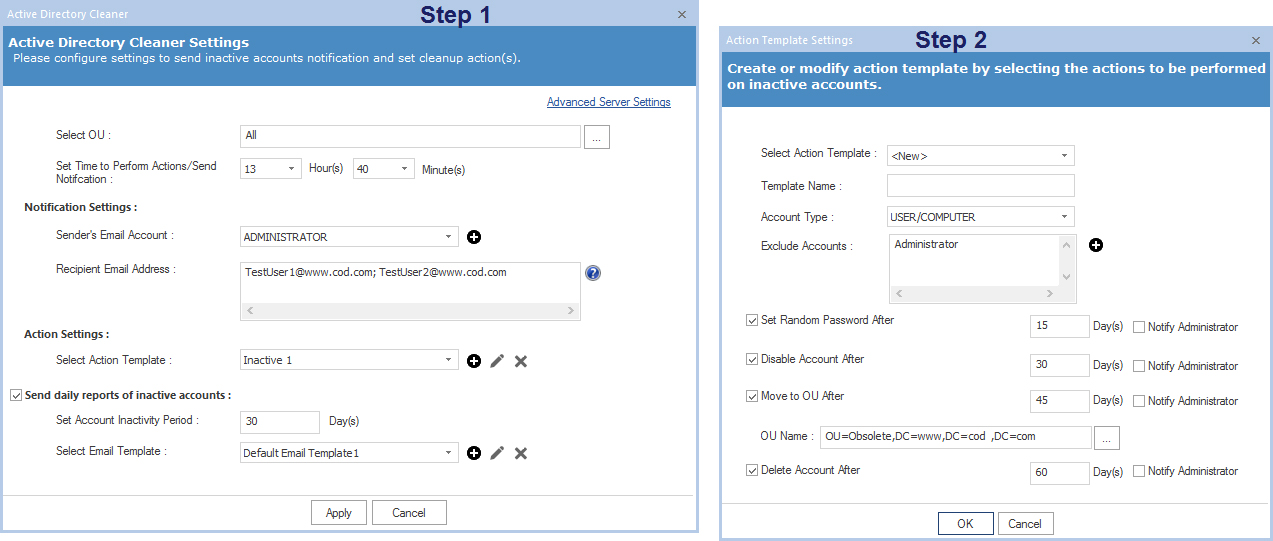1273x541 pixels.
Task: Click the Move to OU After days field
Action: pyautogui.click(x=1059, y=401)
